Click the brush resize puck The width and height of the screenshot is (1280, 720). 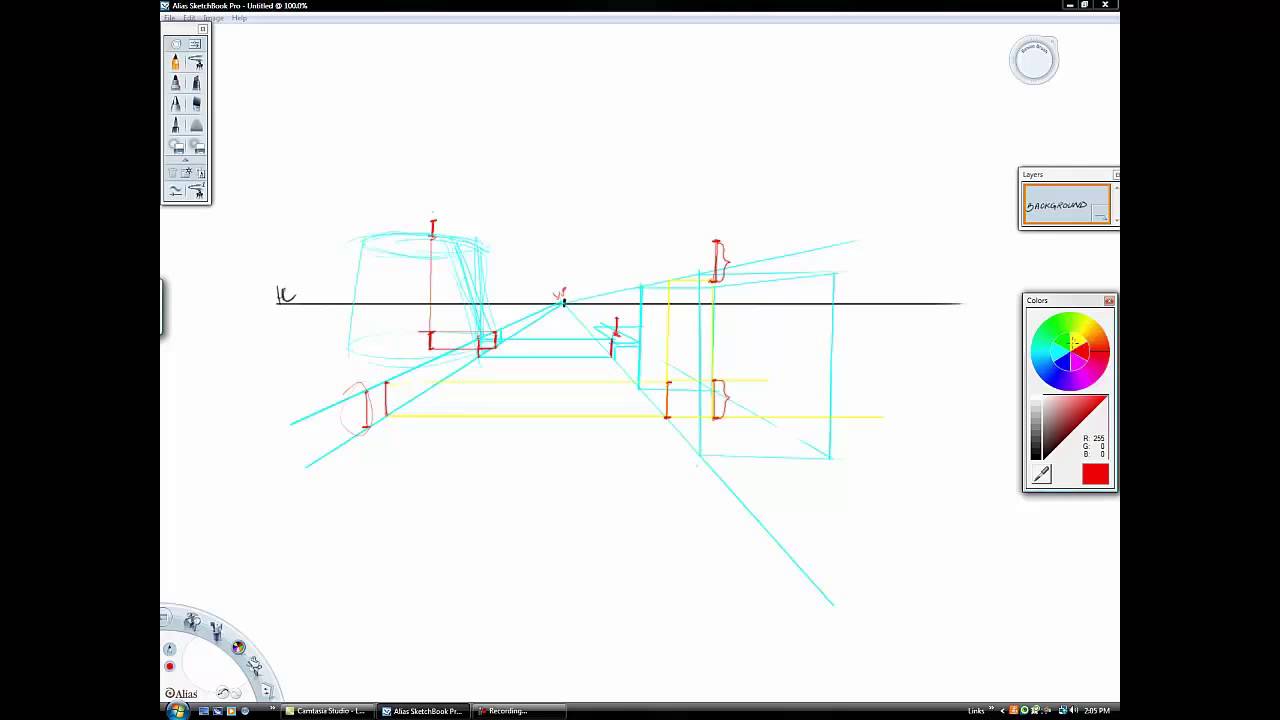[x=1034, y=61]
